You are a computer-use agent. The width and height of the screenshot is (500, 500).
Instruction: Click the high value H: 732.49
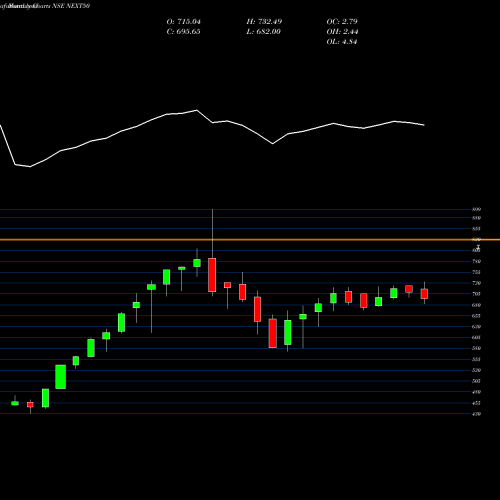[x=264, y=22]
